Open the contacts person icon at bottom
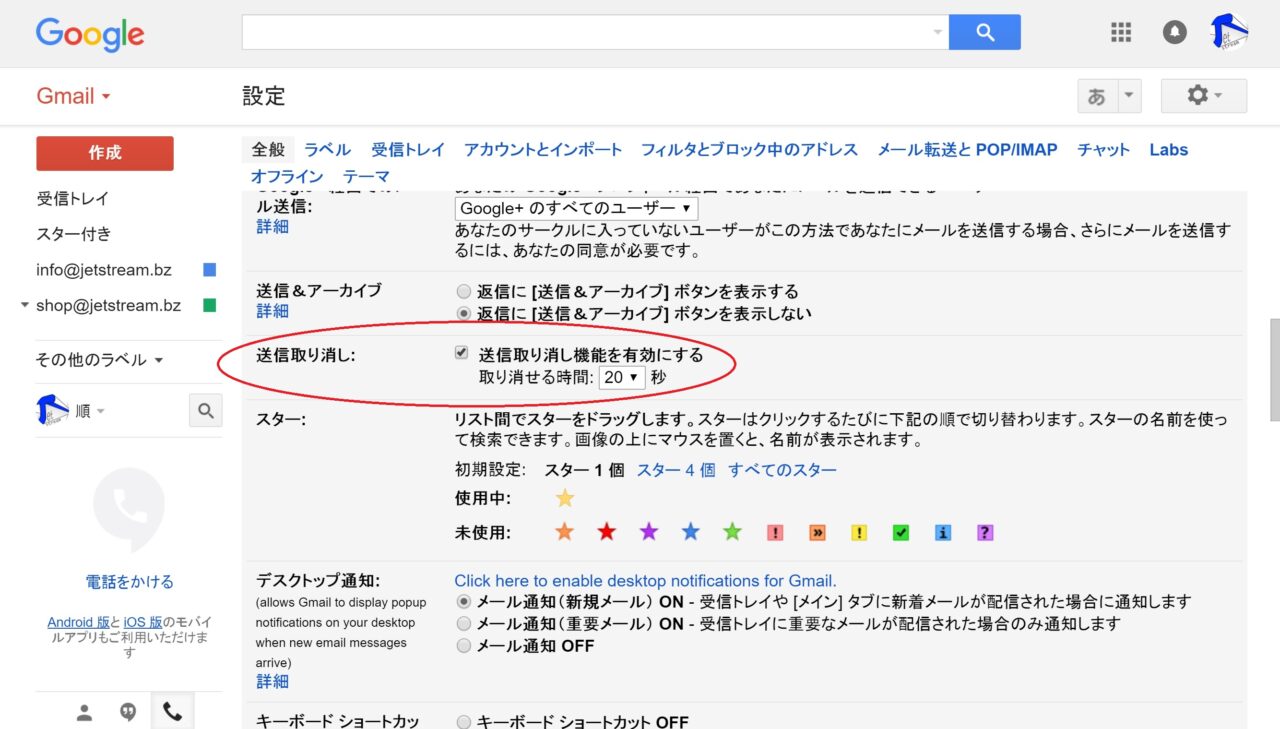Image resolution: width=1280 pixels, height=729 pixels. (85, 712)
